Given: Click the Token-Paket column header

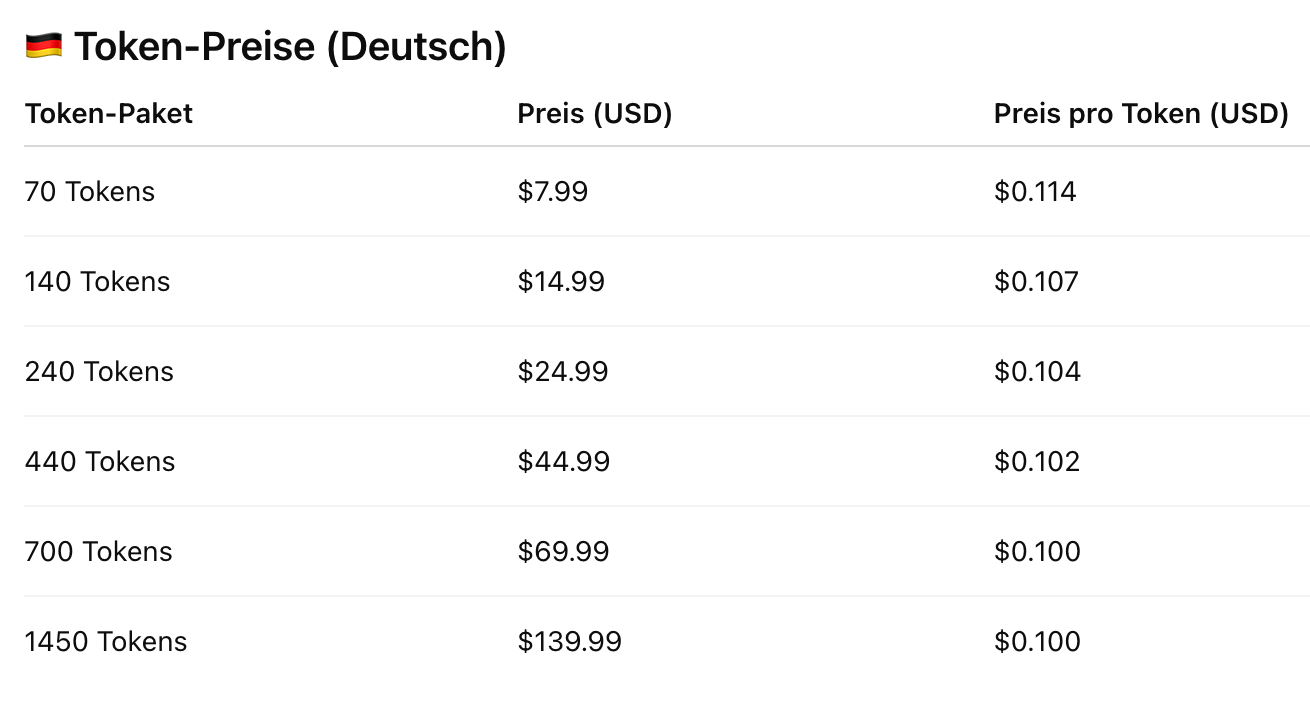Looking at the screenshot, I should coord(109,114).
